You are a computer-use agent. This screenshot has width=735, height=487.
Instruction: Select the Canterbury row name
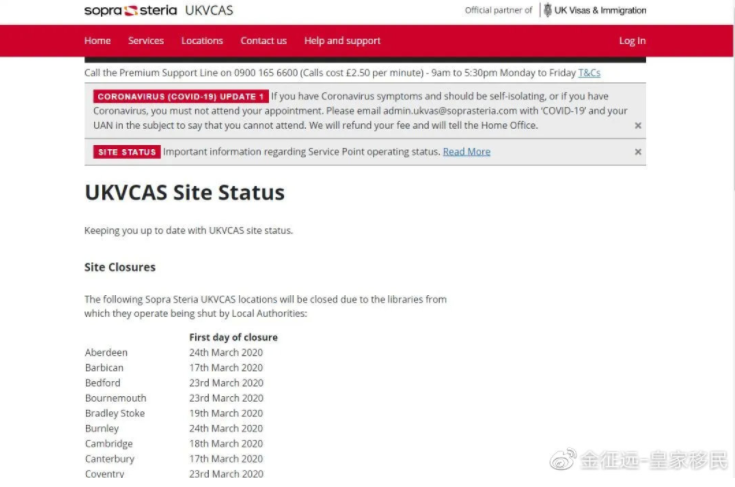[110, 458]
